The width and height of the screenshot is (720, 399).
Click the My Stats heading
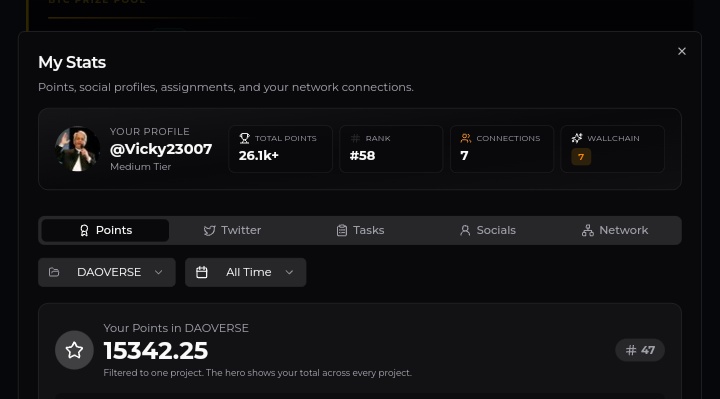(72, 62)
